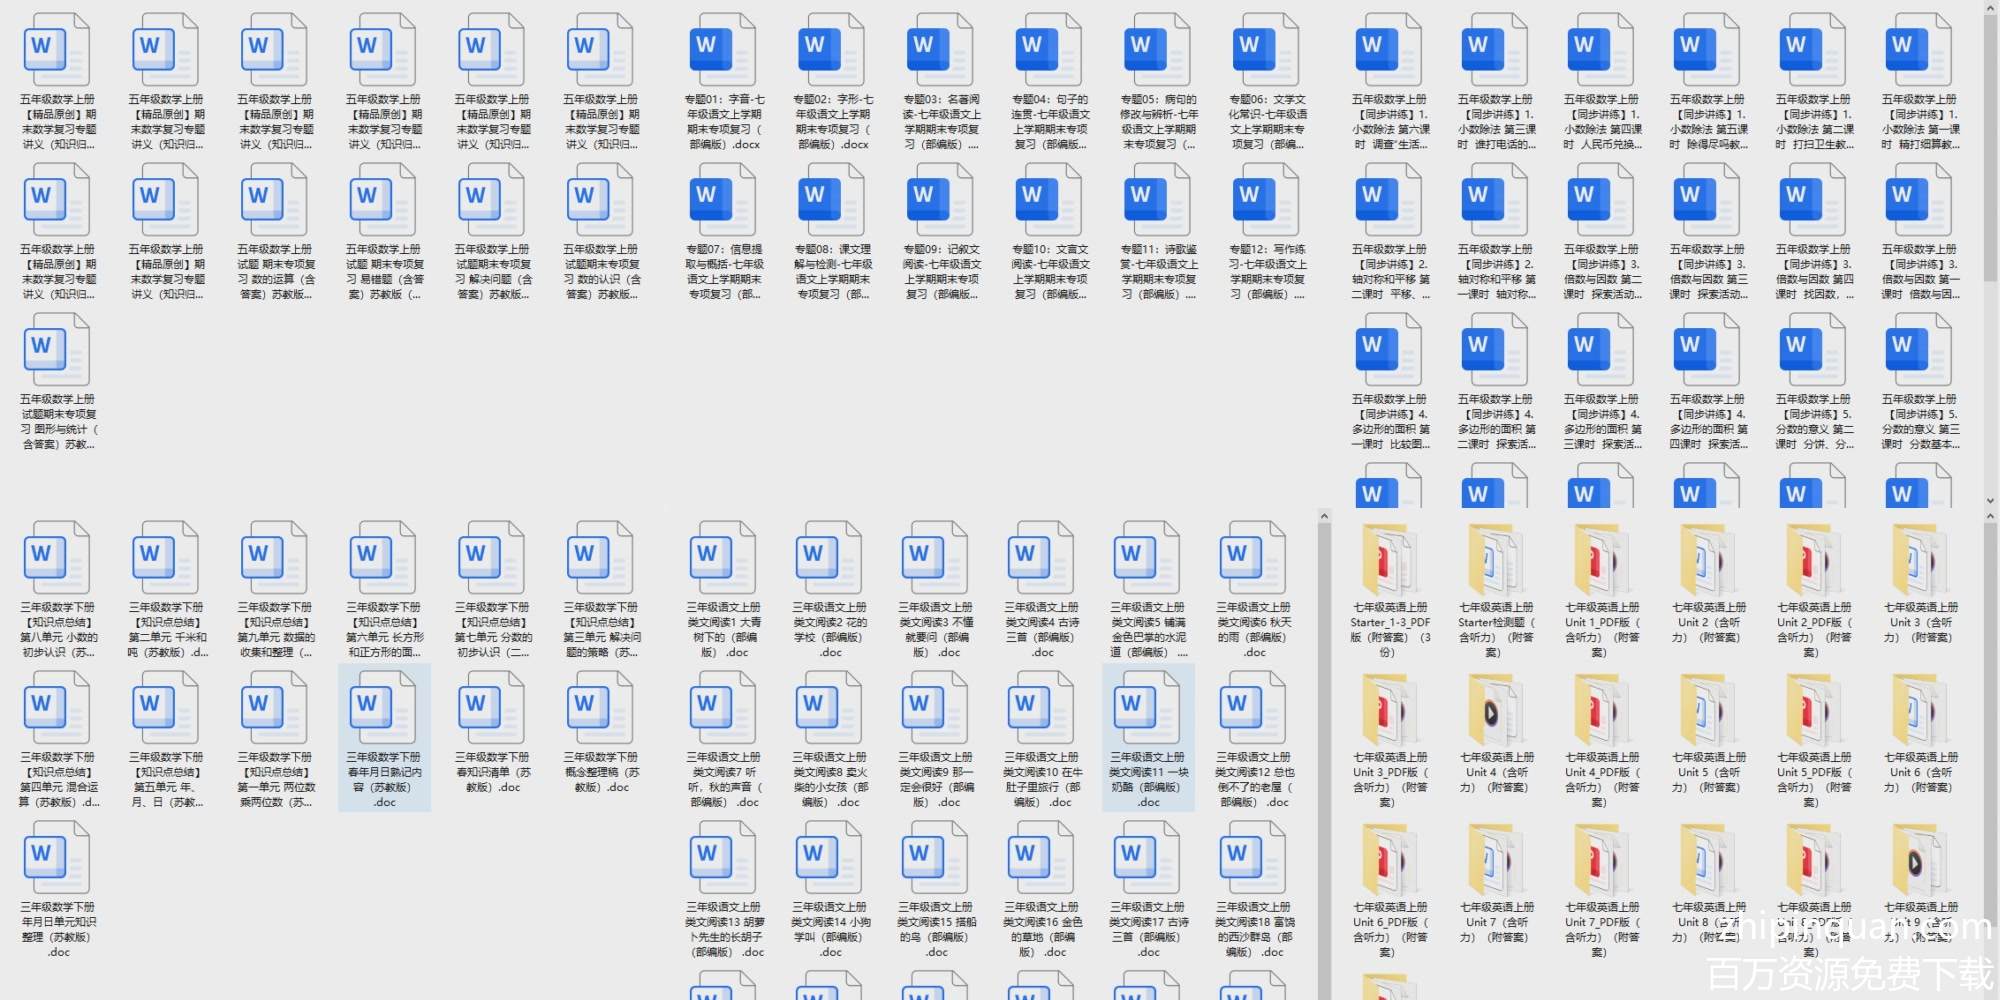Image resolution: width=2000 pixels, height=1000 pixels.
Task: Click the 春年月日熟记内容 Word file icon
Action: [384, 708]
